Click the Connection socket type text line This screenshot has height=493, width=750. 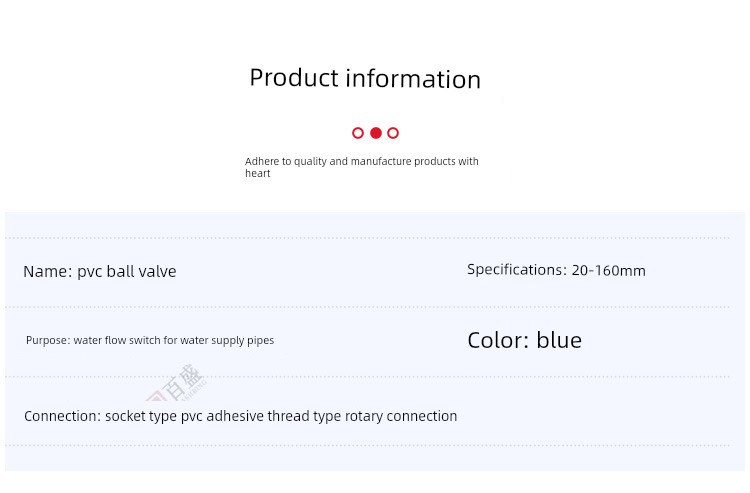pos(241,416)
